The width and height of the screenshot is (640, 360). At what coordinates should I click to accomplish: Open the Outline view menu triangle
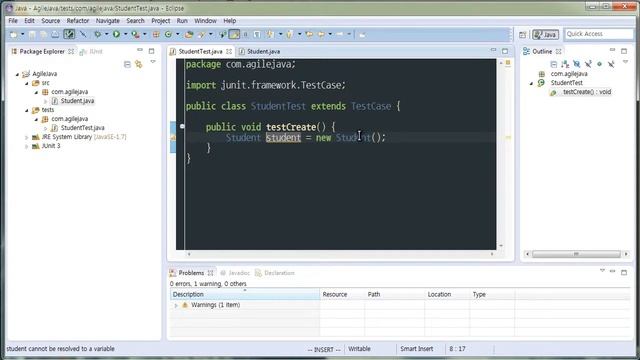click(x=625, y=62)
